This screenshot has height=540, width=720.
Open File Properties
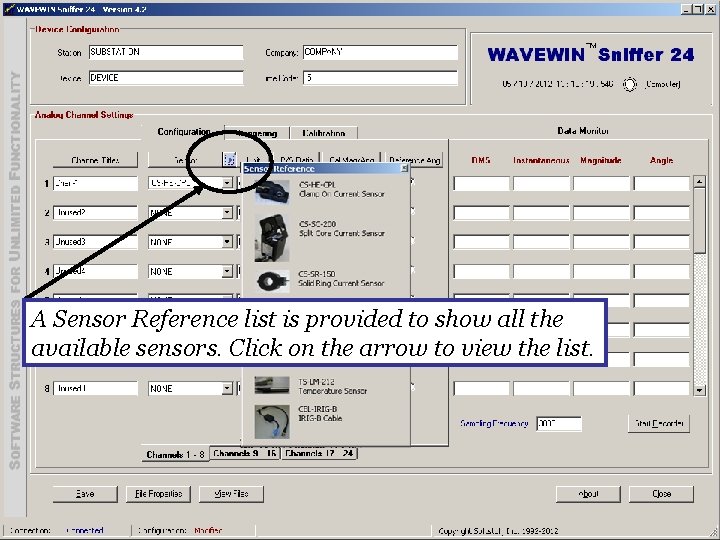[x=158, y=494]
